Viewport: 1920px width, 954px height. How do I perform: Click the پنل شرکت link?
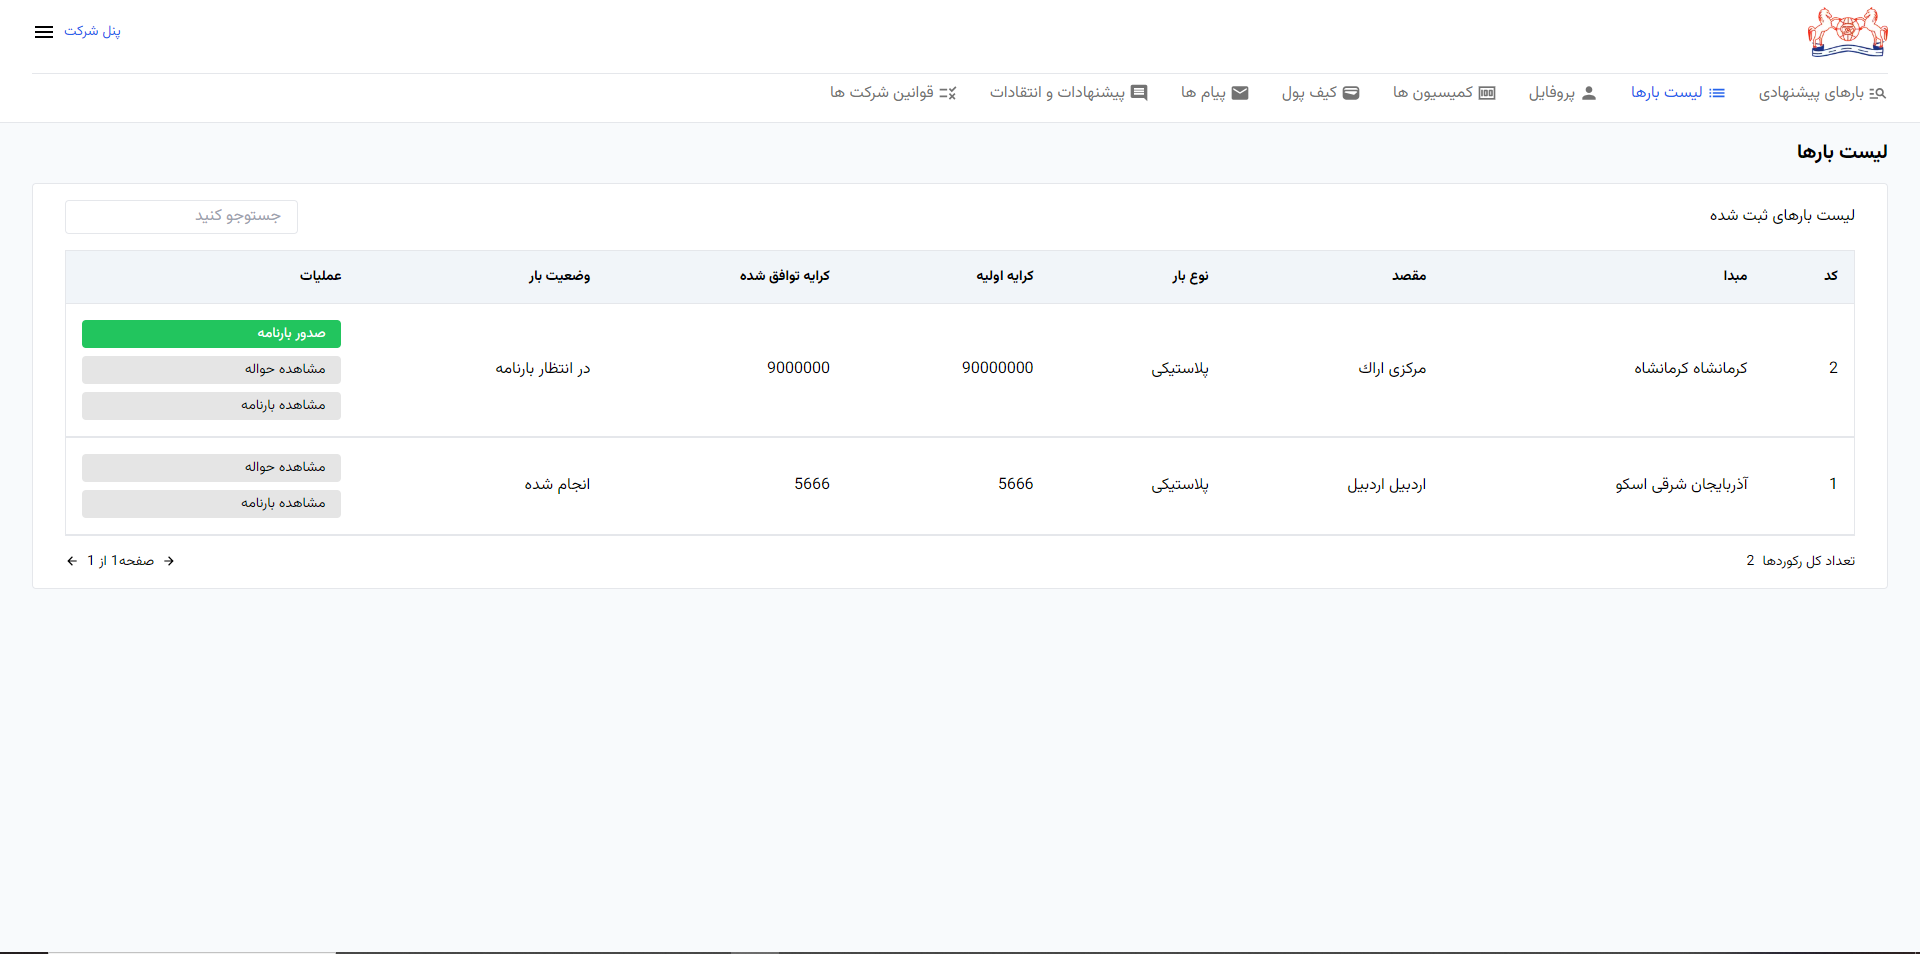click(92, 31)
